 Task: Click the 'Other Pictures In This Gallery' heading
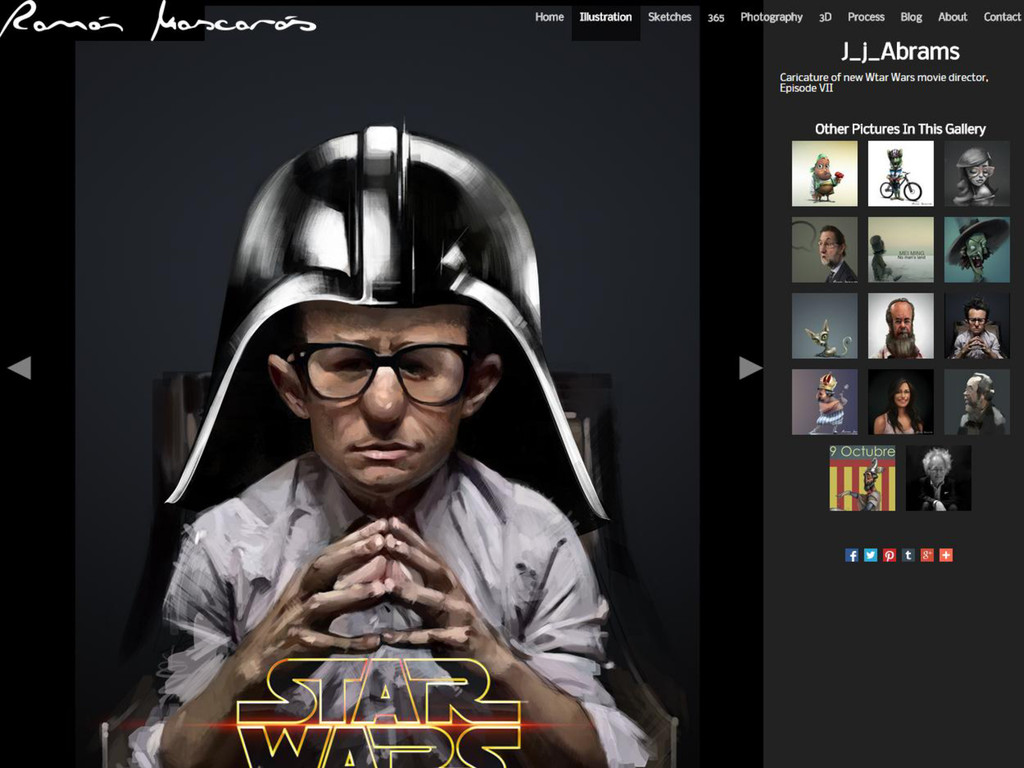click(x=900, y=129)
